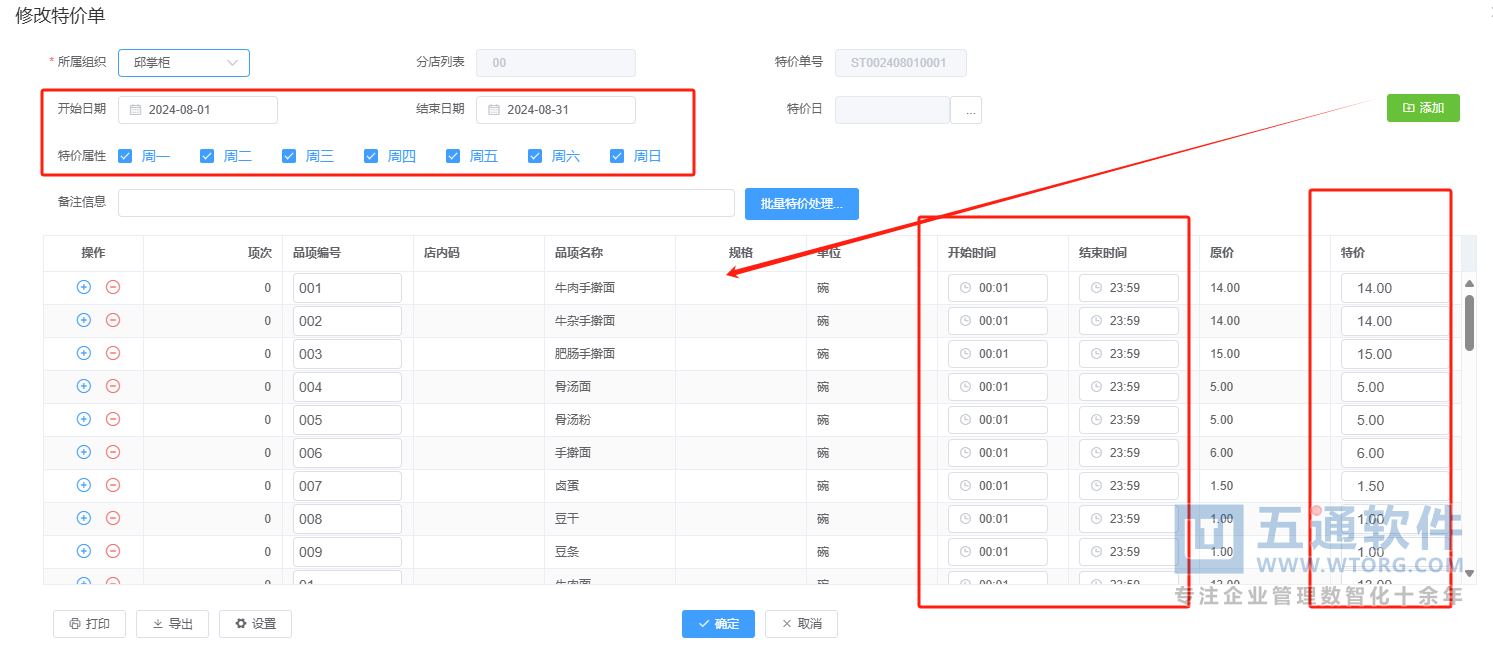Confirm with the blue 确定 button

click(x=718, y=624)
